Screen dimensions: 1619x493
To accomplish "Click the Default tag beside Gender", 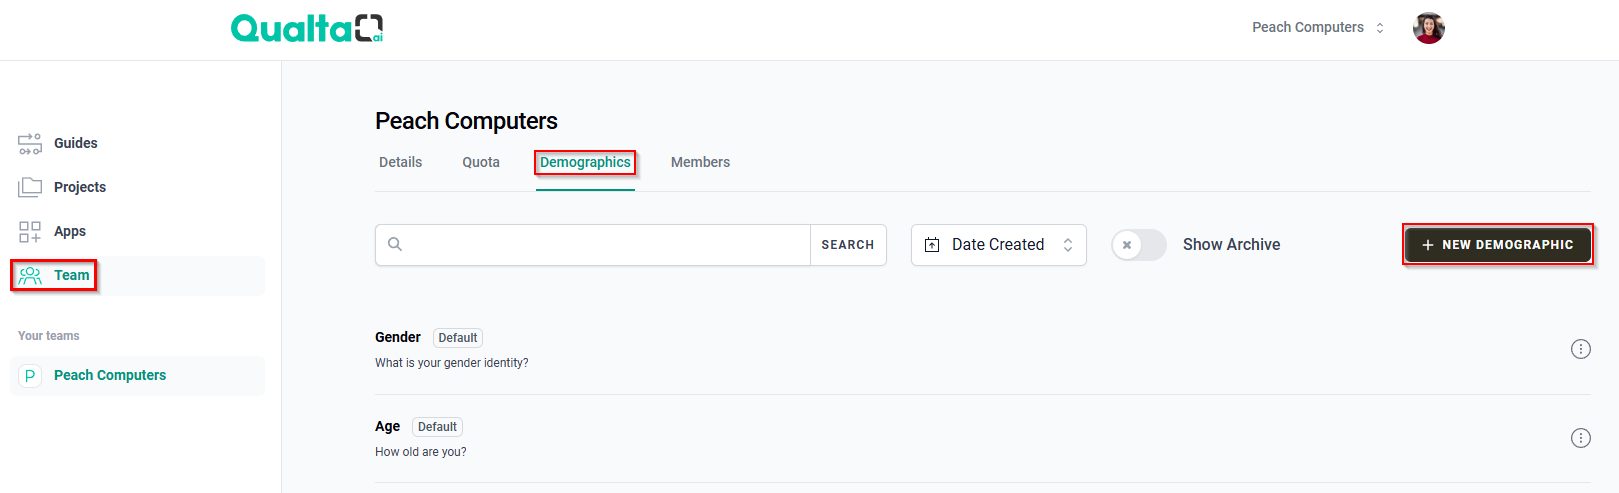I will click(458, 338).
